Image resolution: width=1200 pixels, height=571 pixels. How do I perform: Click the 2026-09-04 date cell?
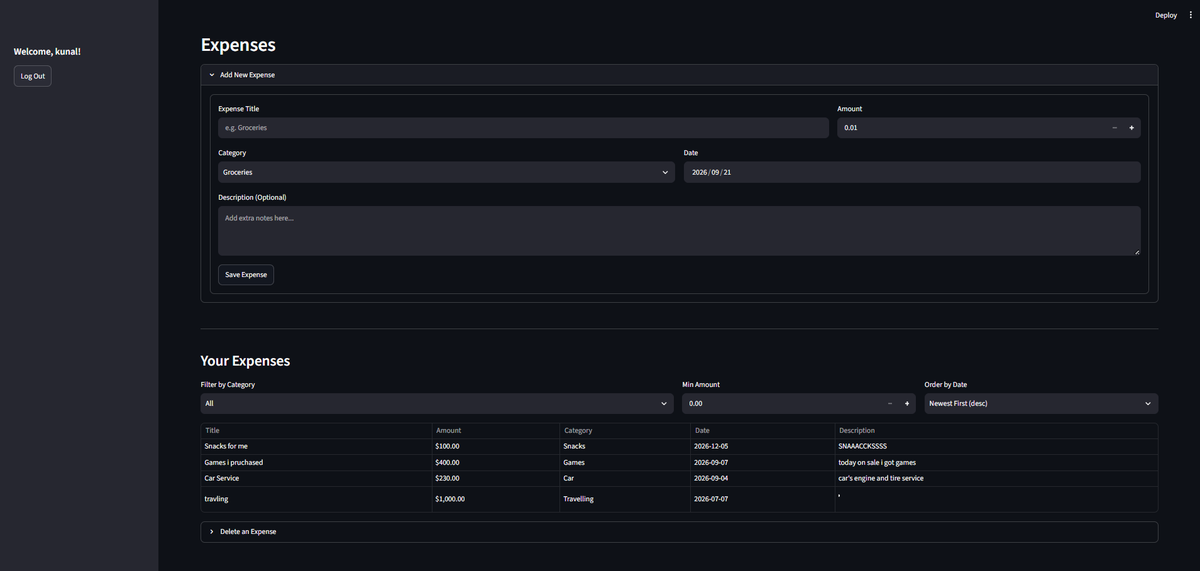[x=762, y=478]
